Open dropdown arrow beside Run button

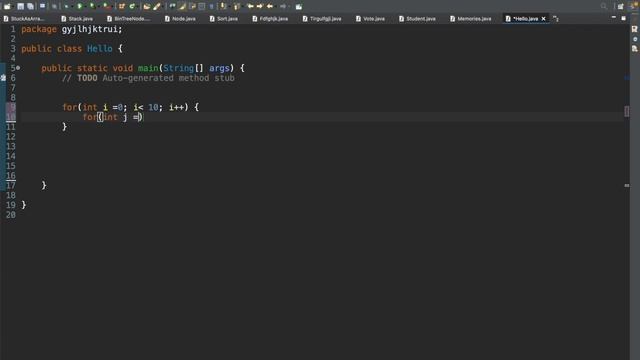85,7
